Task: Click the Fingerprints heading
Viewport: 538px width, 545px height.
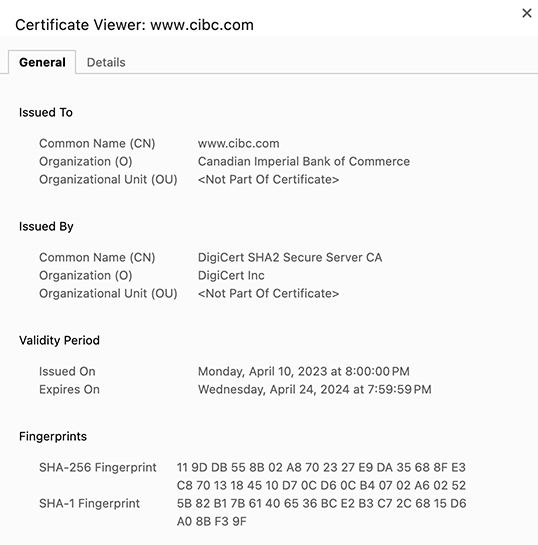Action: click(53, 437)
